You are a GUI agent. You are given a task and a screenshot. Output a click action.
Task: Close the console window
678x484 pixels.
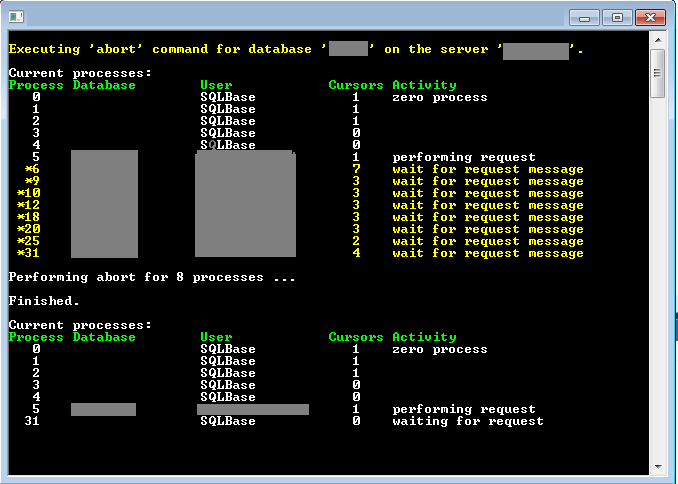650,18
